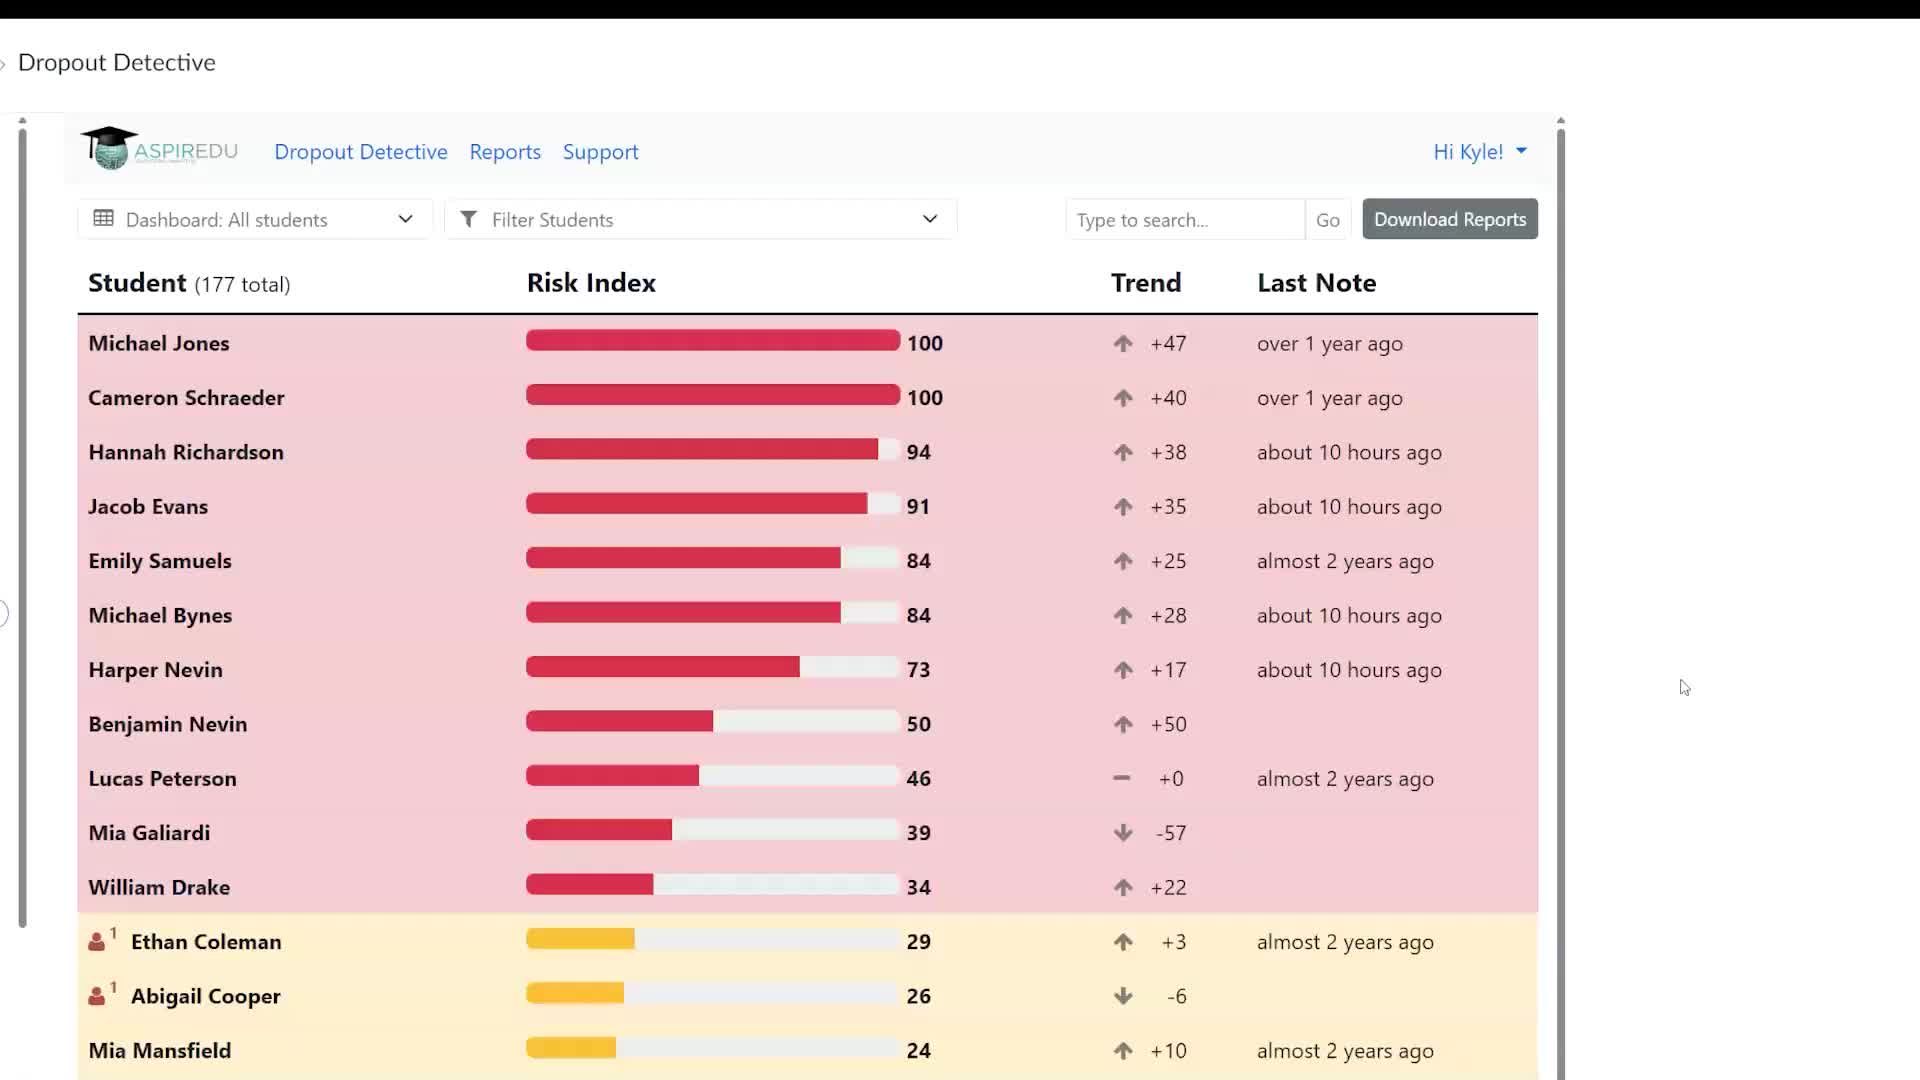Screen dimensions: 1920x1080
Task: Click Harper Nevin's risk score 73
Action: [x=918, y=670]
